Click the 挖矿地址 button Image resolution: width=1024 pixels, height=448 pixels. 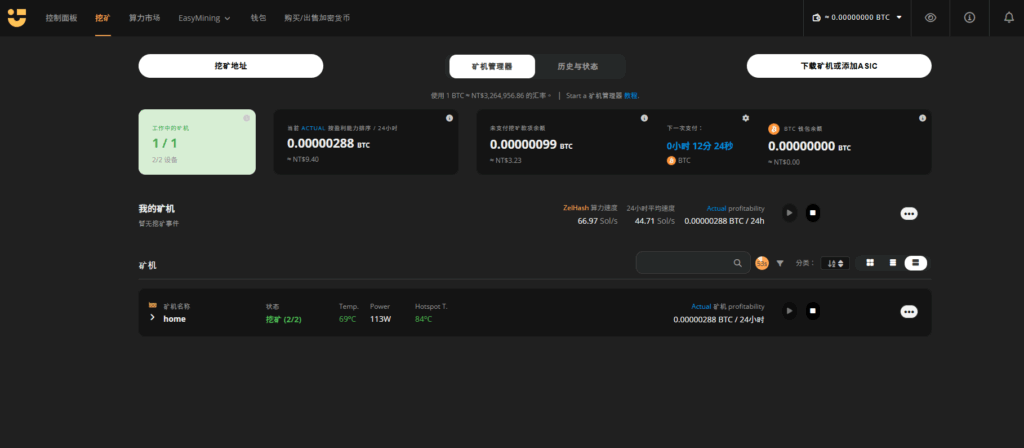point(230,66)
